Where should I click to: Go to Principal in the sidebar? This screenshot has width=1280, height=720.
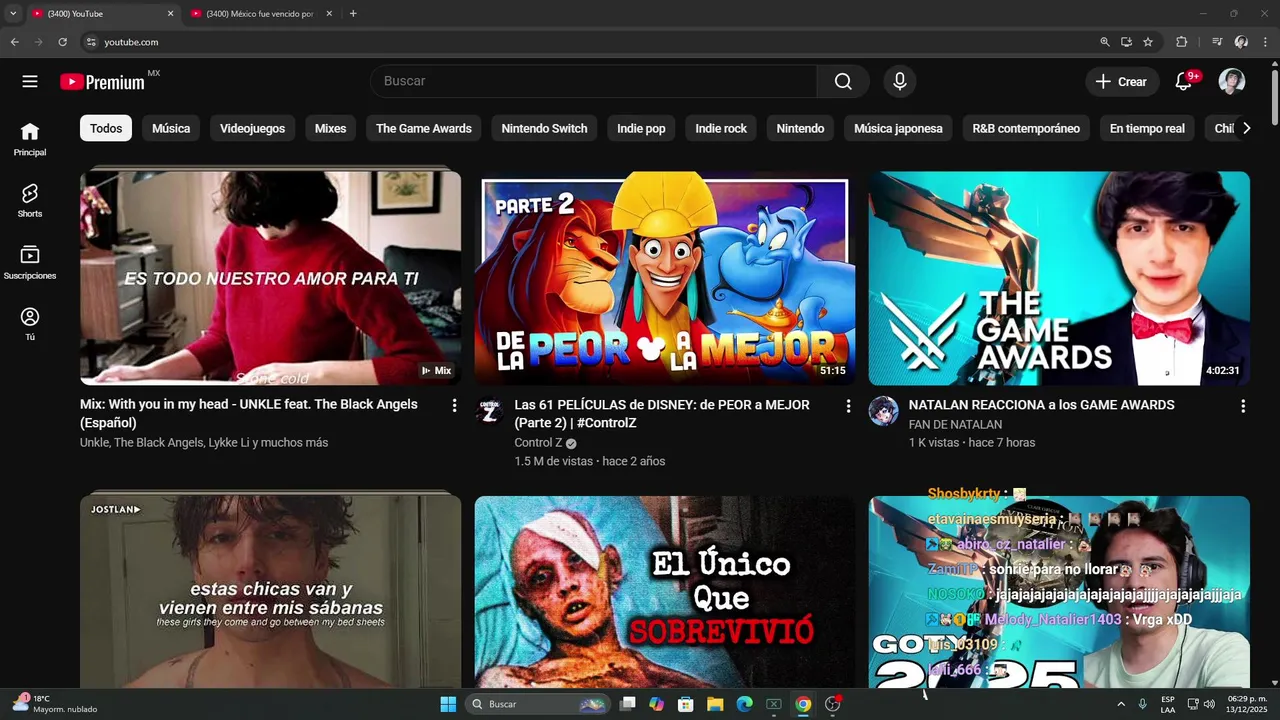30,139
